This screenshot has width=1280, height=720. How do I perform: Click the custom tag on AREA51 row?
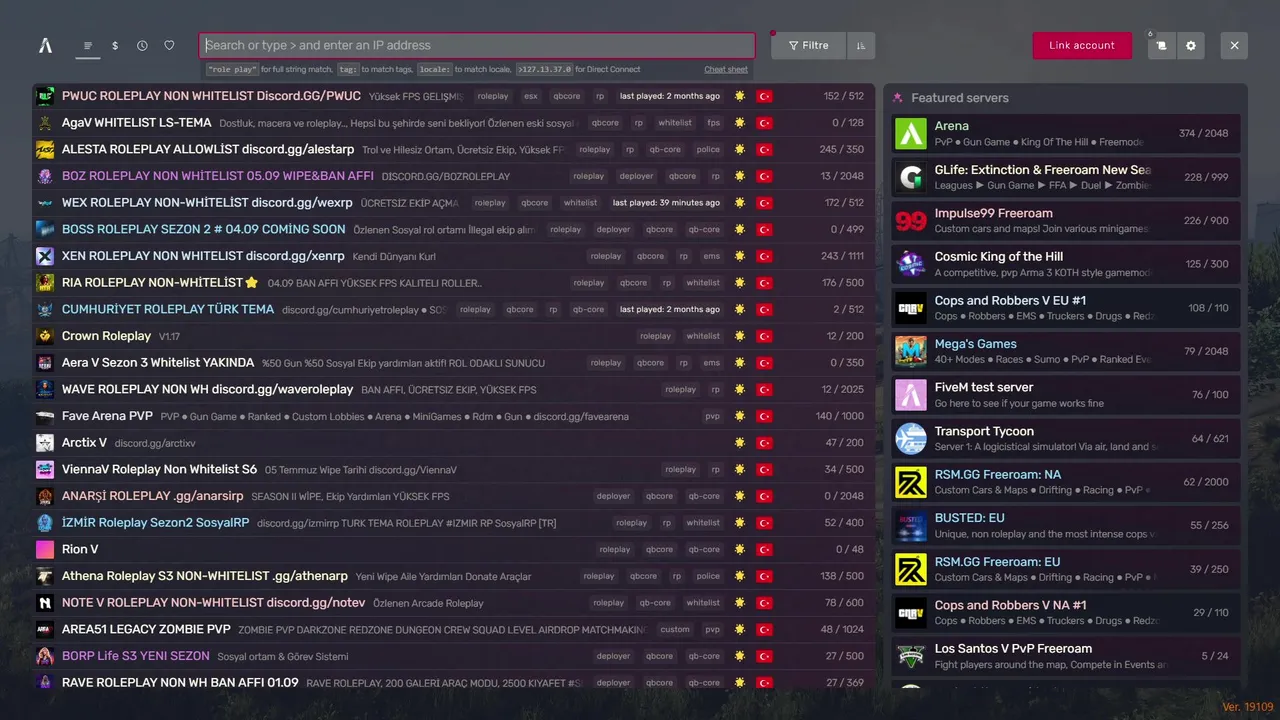(x=676, y=629)
